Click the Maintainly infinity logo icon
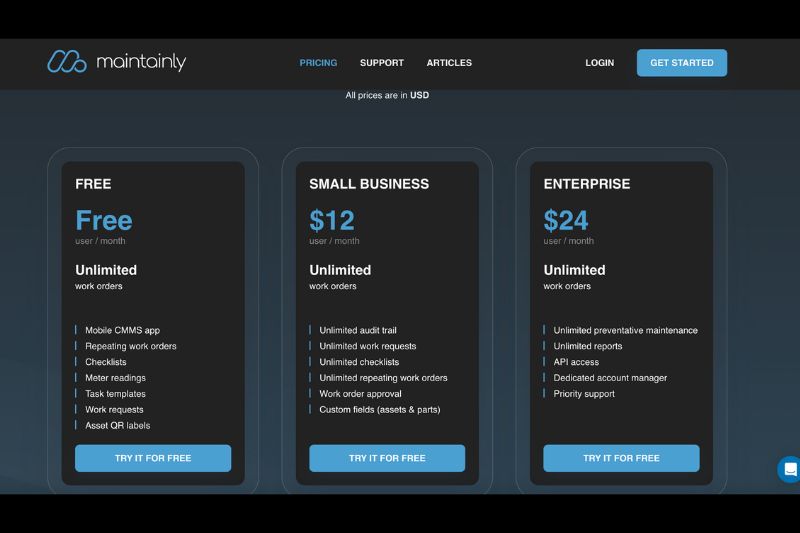 click(x=67, y=62)
